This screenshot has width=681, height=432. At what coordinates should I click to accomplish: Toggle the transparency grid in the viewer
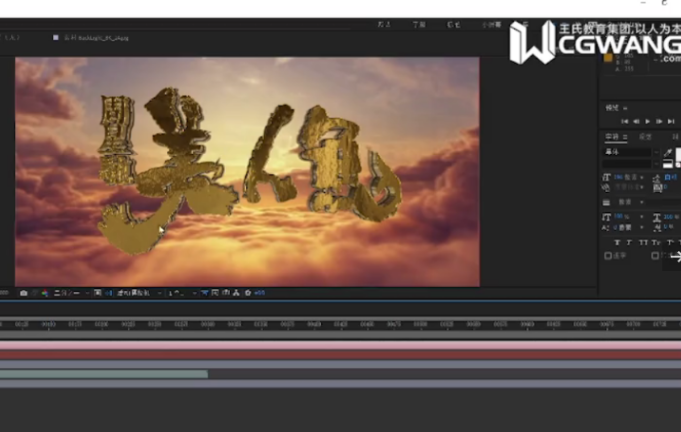(x=109, y=293)
